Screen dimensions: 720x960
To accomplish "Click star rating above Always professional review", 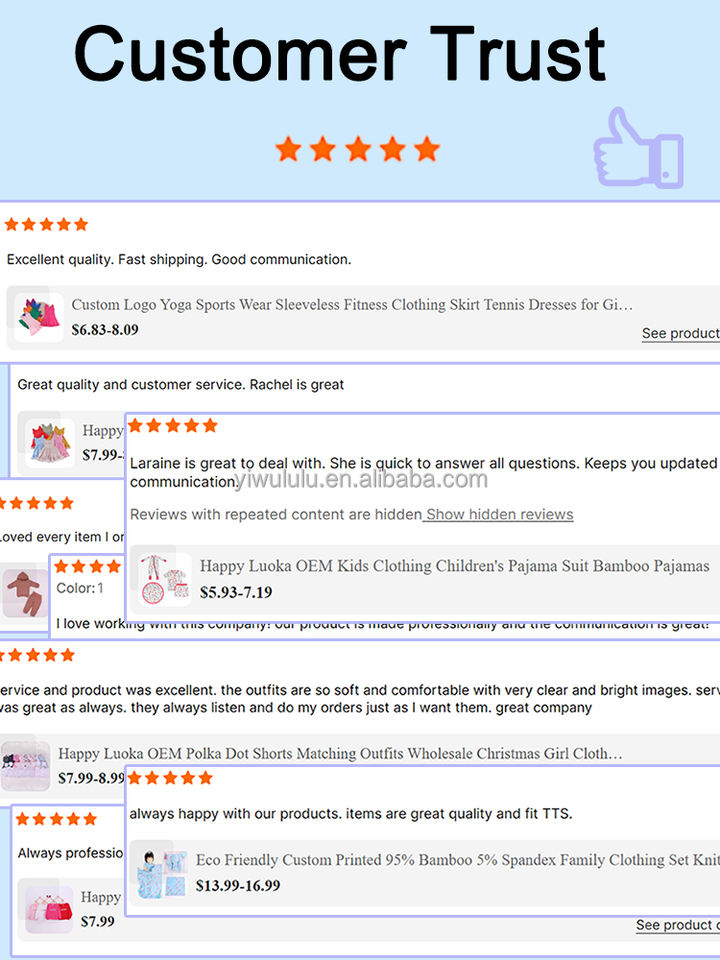I will click(56, 819).
